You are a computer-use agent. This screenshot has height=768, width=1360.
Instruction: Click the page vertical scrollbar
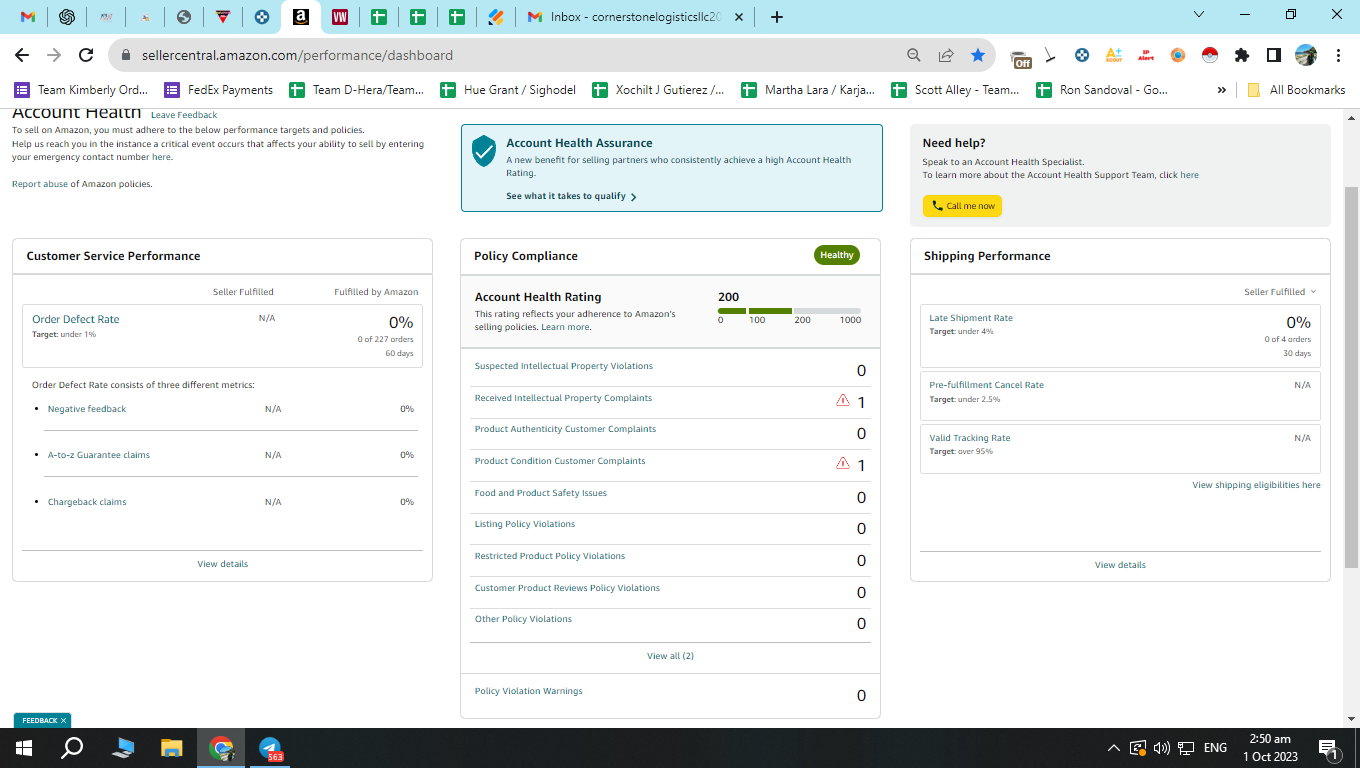[x=1351, y=378]
